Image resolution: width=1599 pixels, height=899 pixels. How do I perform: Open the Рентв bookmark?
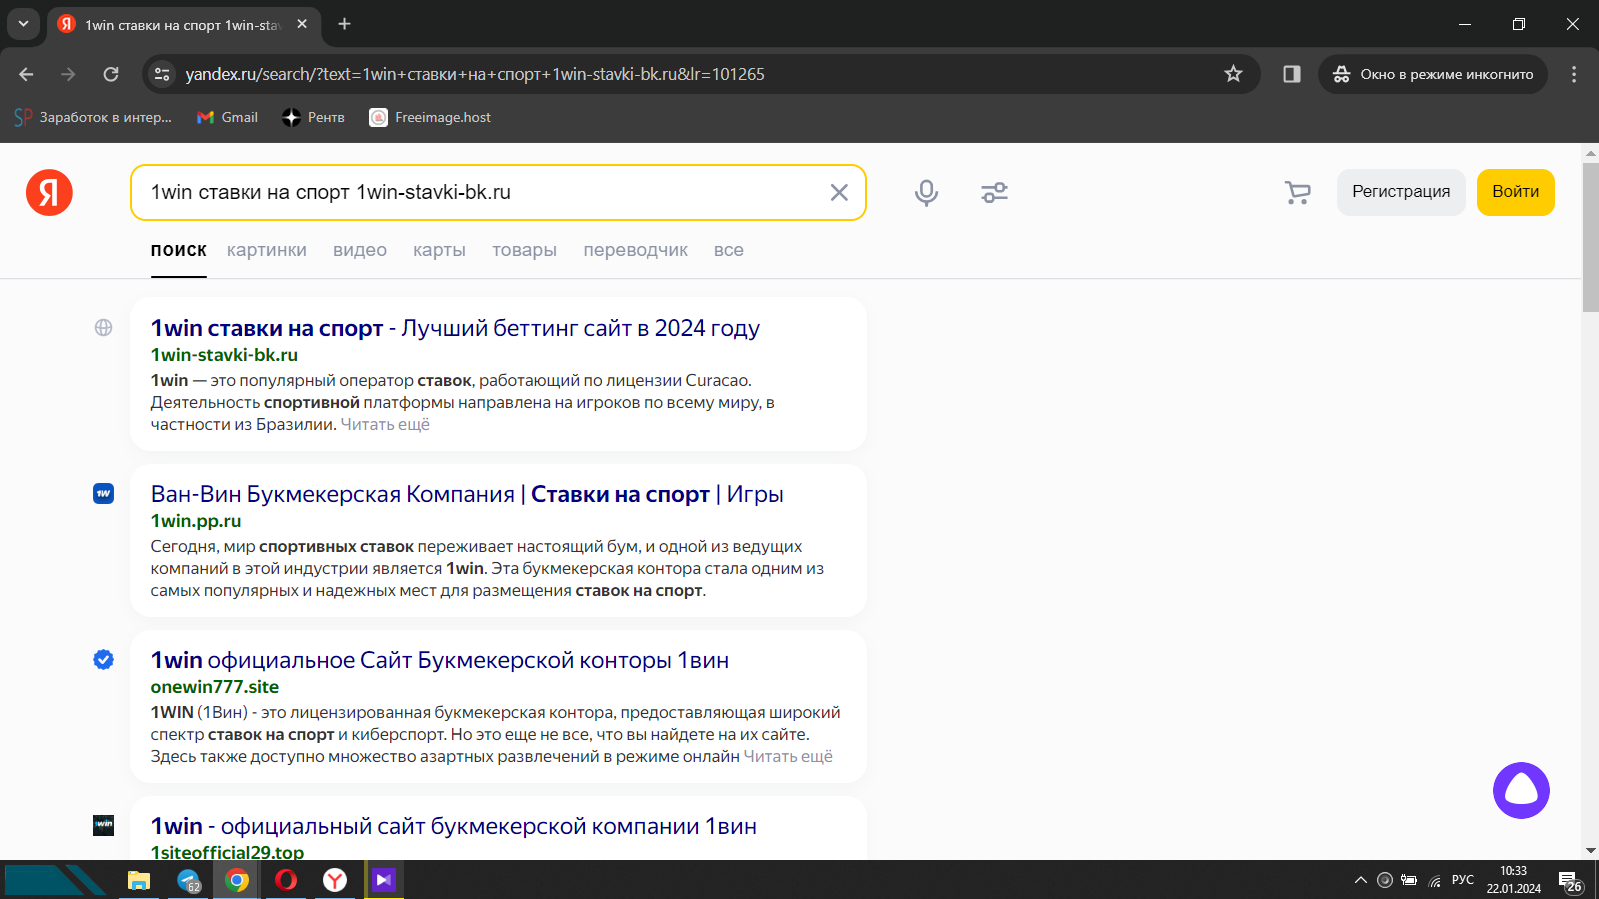[313, 117]
